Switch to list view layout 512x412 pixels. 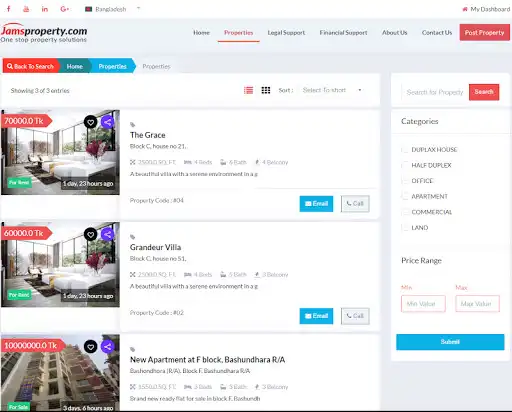point(248,90)
